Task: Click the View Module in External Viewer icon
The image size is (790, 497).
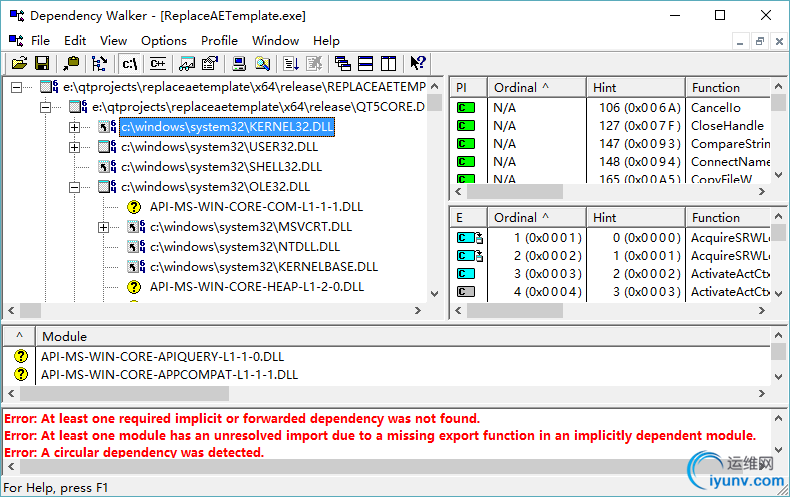Action: (187, 64)
